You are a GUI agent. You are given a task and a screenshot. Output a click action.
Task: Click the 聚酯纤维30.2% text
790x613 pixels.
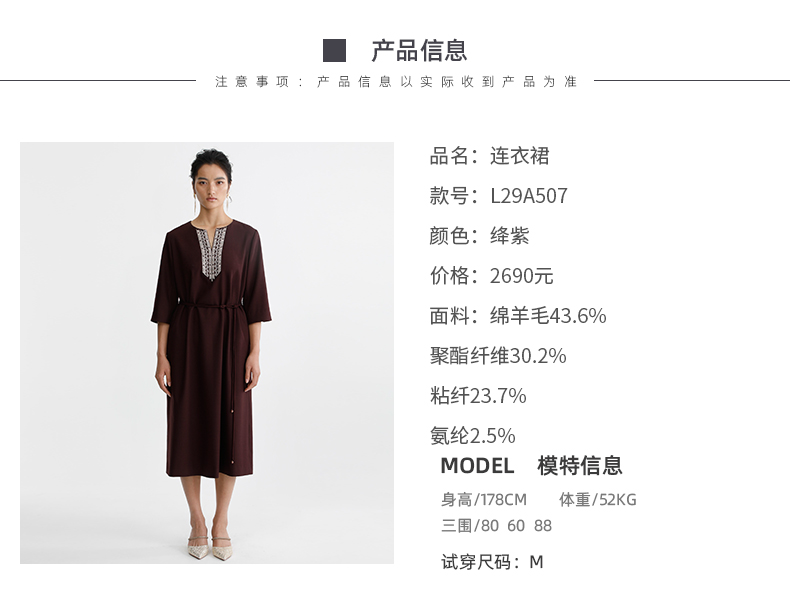coord(498,356)
